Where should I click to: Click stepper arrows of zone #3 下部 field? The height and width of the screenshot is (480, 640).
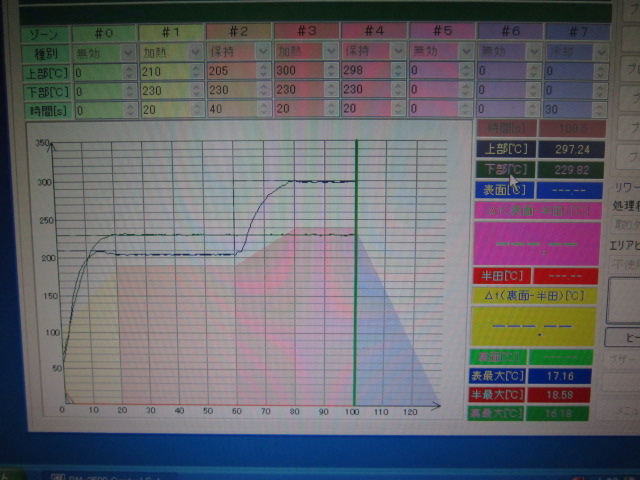click(x=330, y=89)
